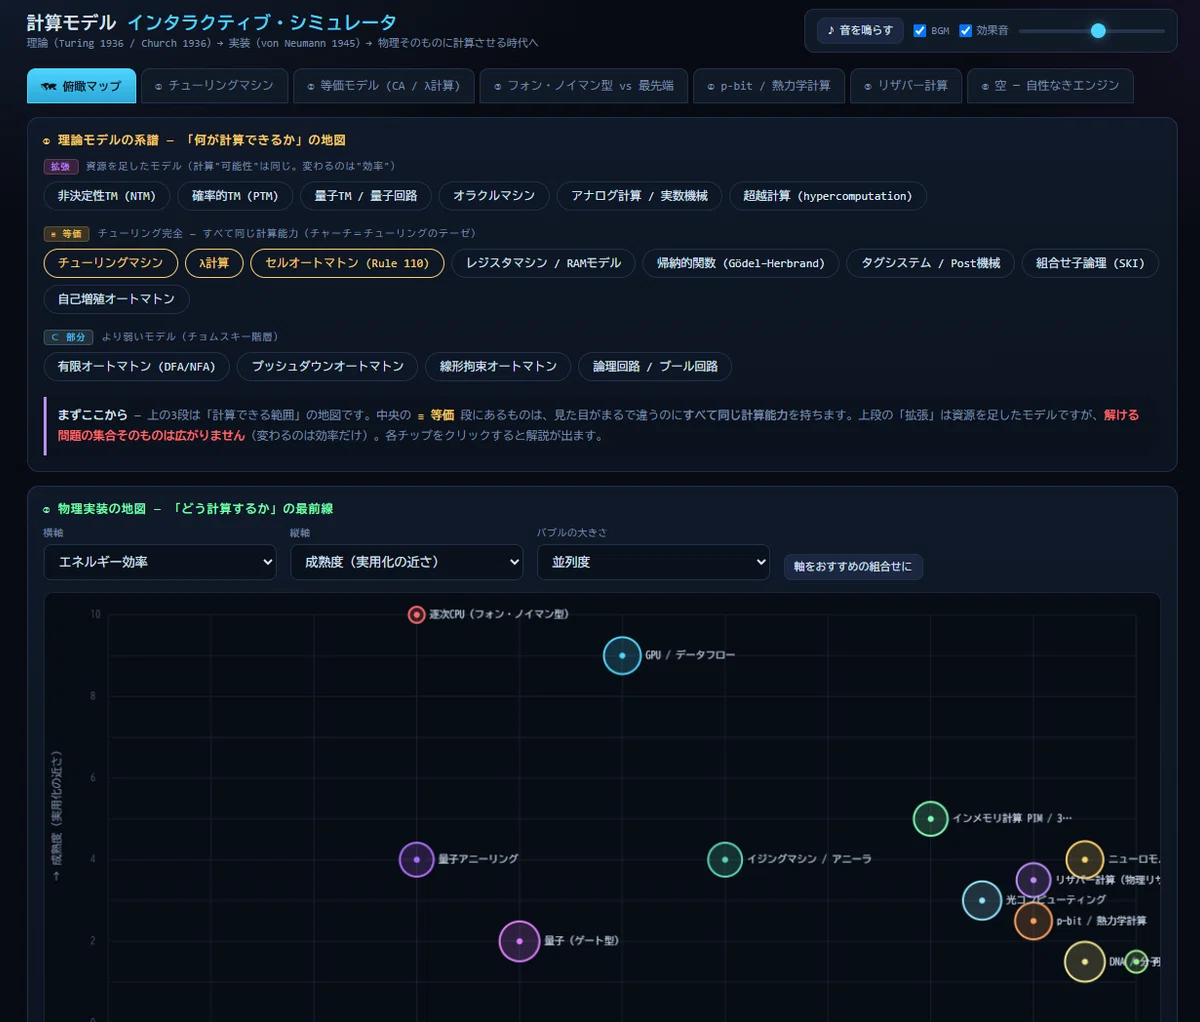This screenshot has width=1200, height=1022.
Task: Switch to フォン・ノイマン型 vs 最先端 tab
Action: 584,86
